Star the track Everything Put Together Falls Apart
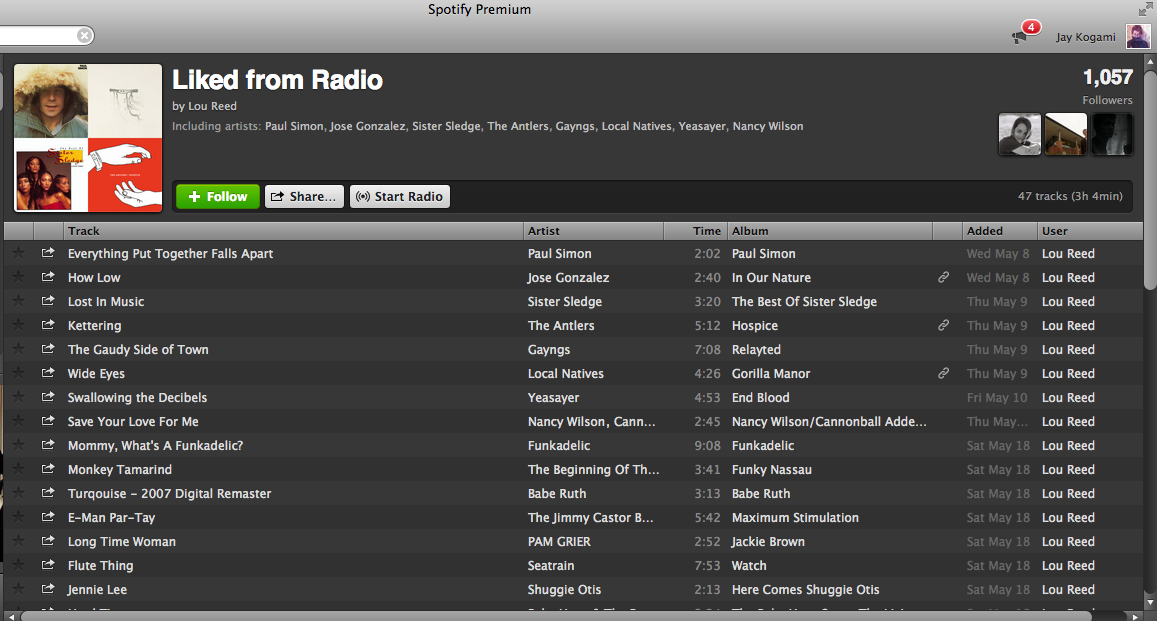The height and width of the screenshot is (621, 1157). point(18,253)
